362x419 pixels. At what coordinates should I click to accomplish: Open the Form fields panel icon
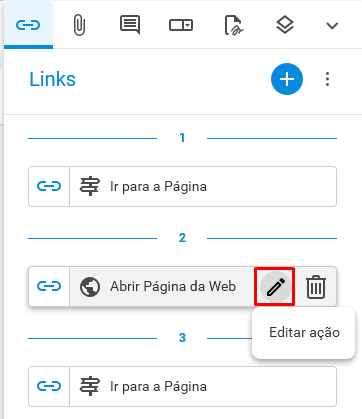click(181, 25)
